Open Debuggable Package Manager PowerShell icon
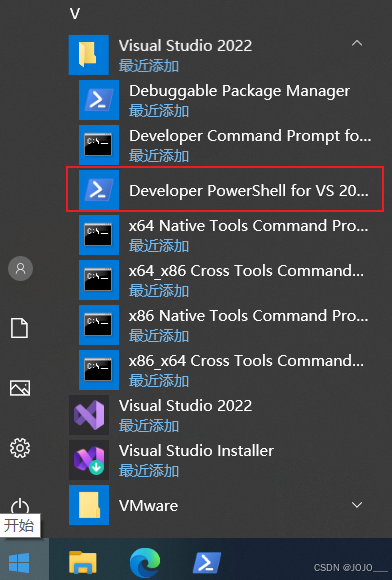The width and height of the screenshot is (392, 580). [x=99, y=100]
